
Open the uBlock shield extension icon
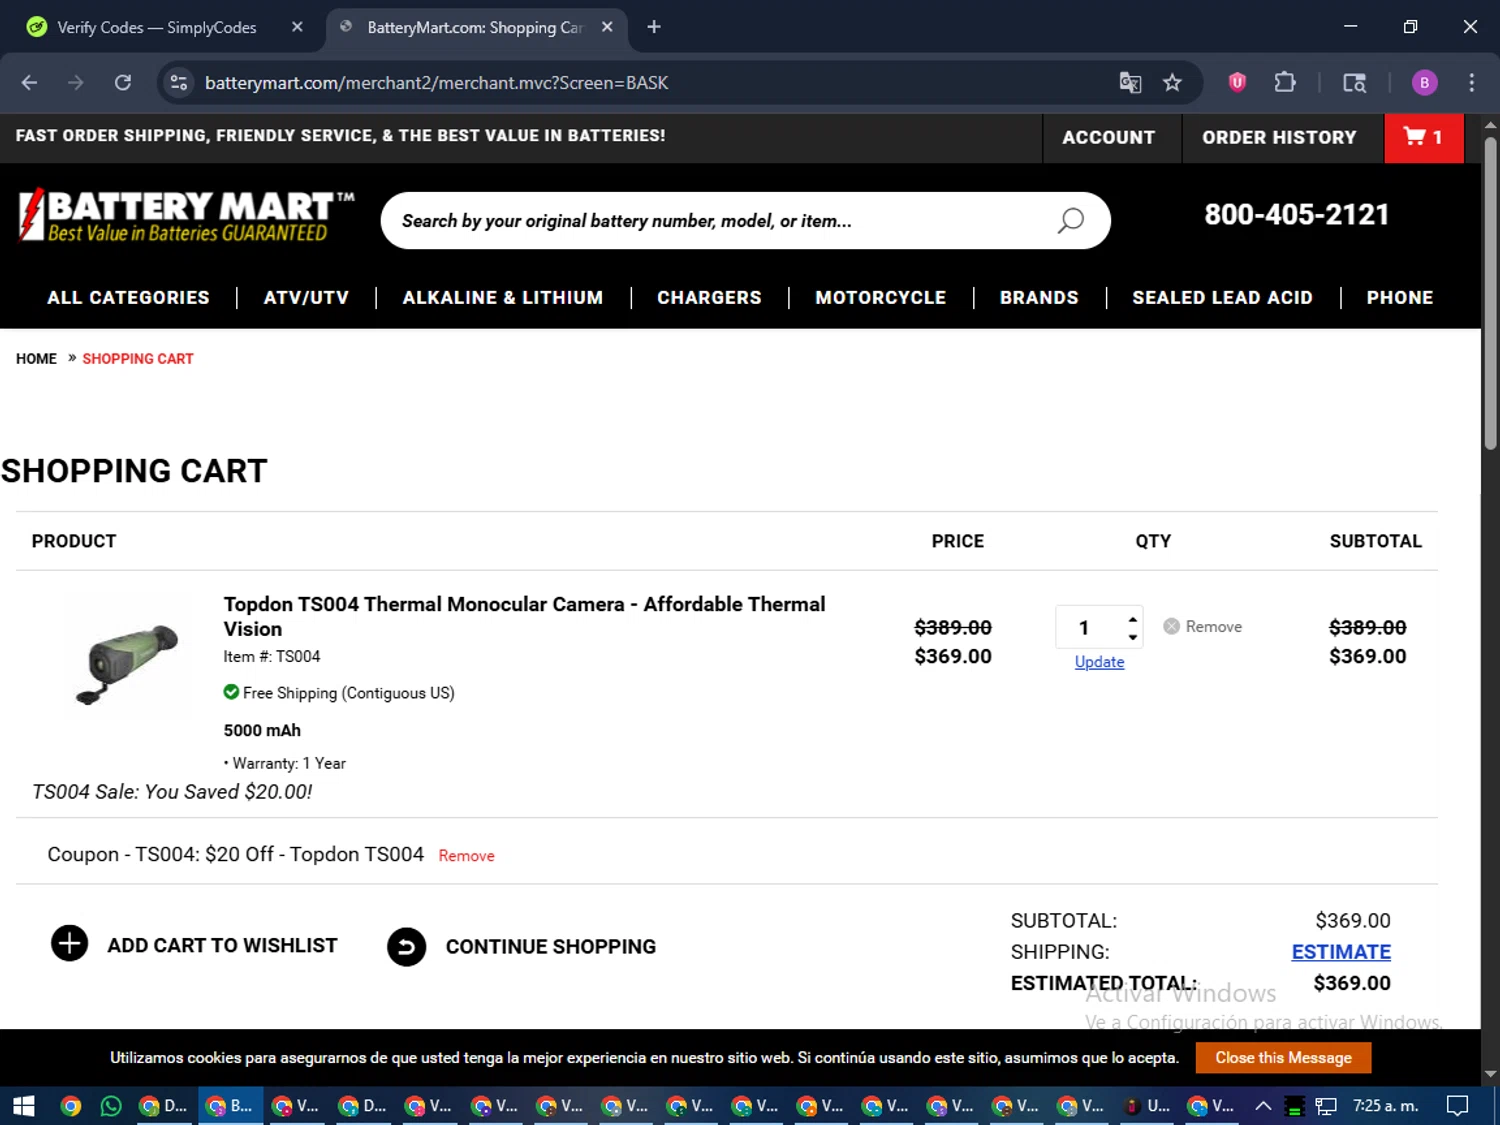[1237, 83]
